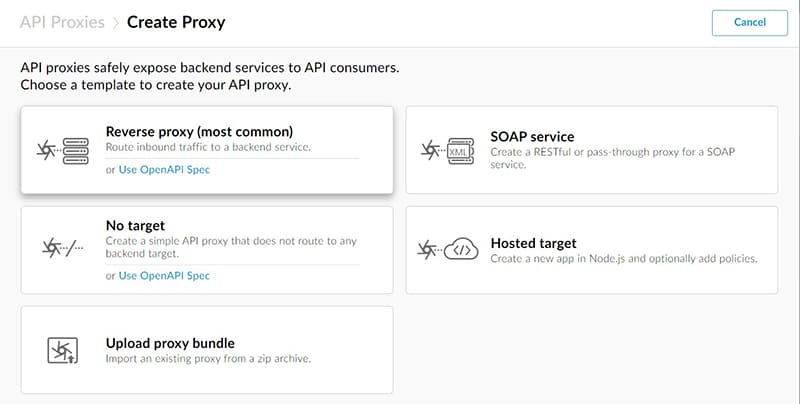The height and width of the screenshot is (404, 800).
Task: Click the SOAP service XML icon
Action: pos(460,151)
